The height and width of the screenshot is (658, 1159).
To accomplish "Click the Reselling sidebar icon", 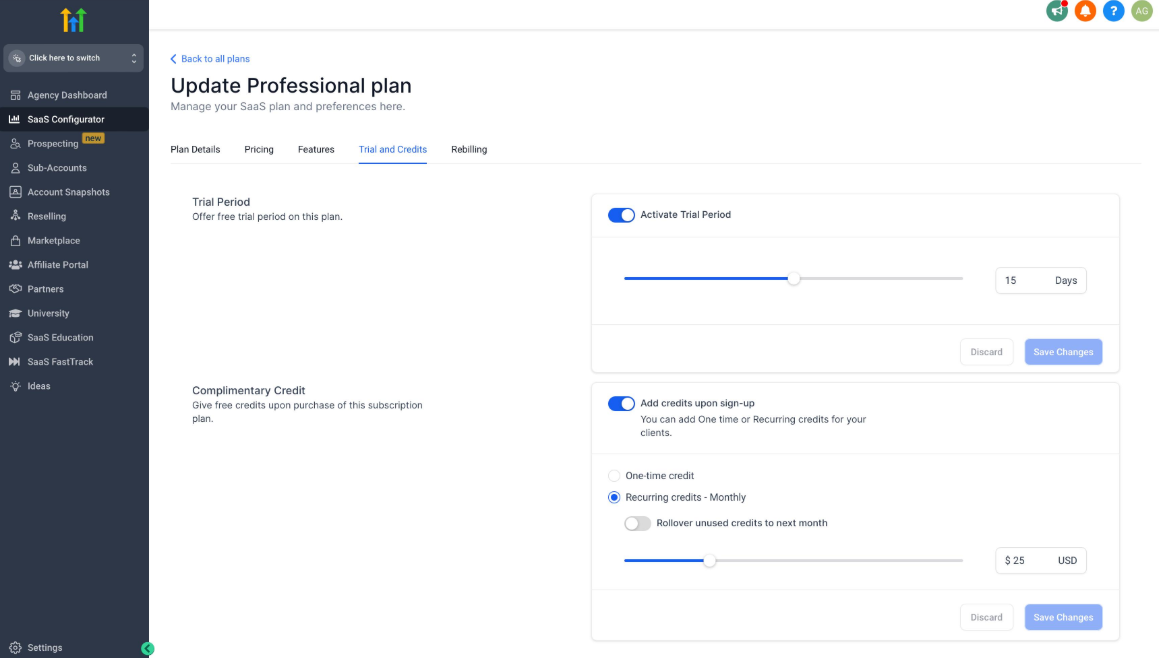I will click(x=15, y=216).
